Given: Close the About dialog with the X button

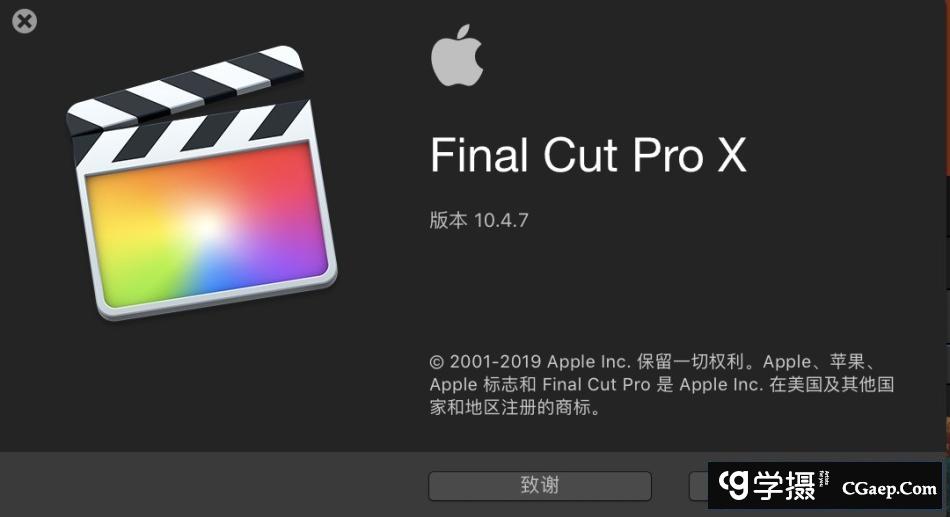Looking at the screenshot, I should [x=24, y=21].
